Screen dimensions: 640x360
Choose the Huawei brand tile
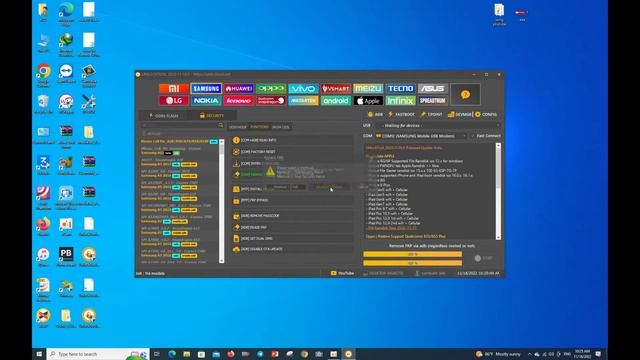pyautogui.click(x=238, y=89)
